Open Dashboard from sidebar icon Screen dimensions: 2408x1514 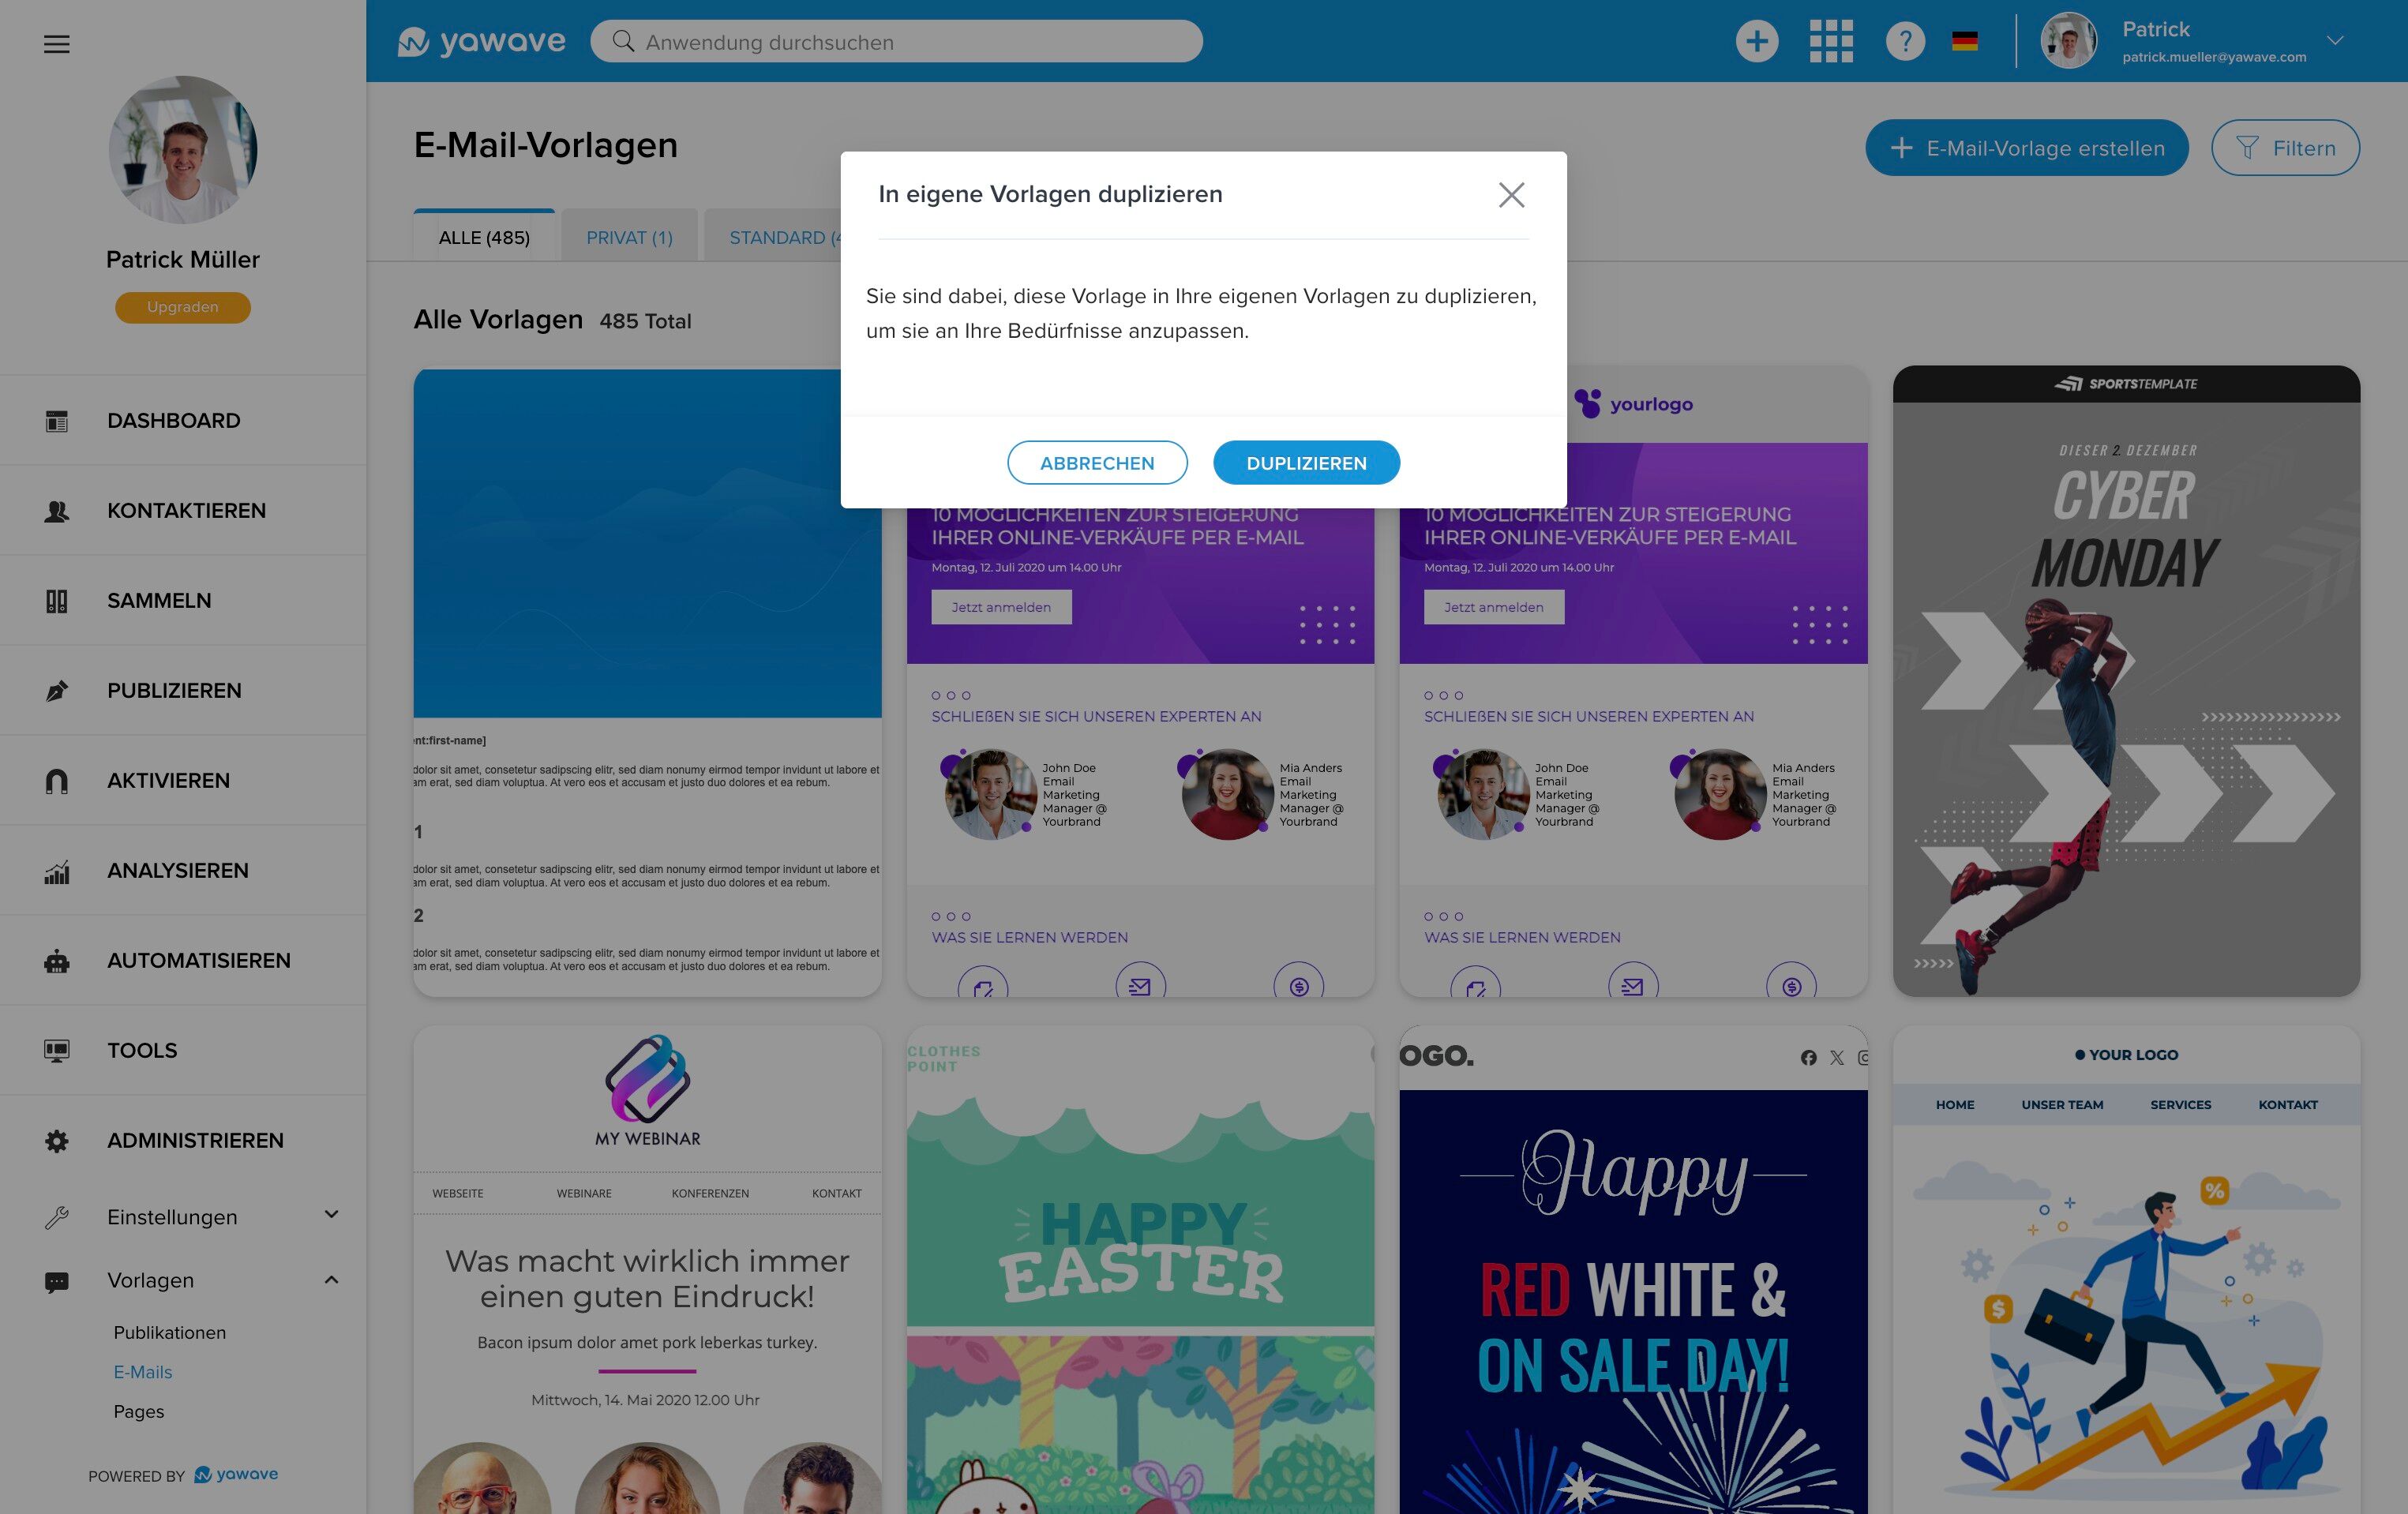(x=57, y=421)
